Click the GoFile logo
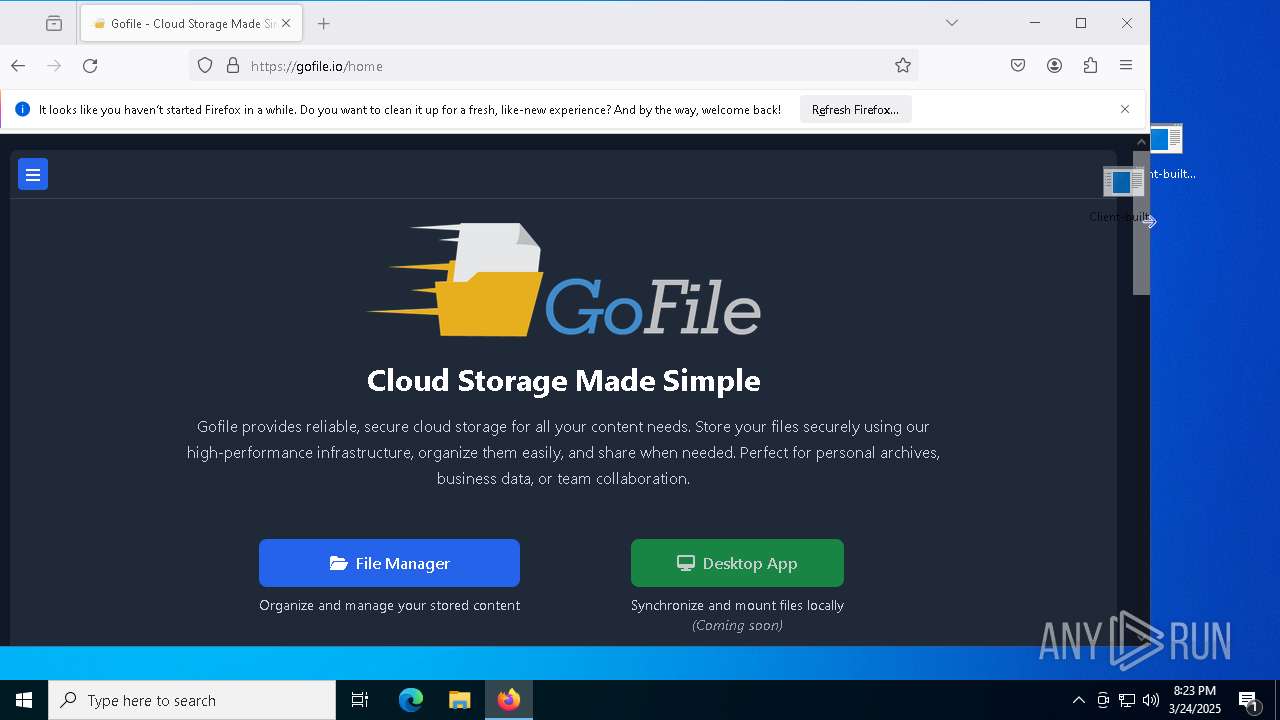The height and width of the screenshot is (720, 1280). pos(563,280)
